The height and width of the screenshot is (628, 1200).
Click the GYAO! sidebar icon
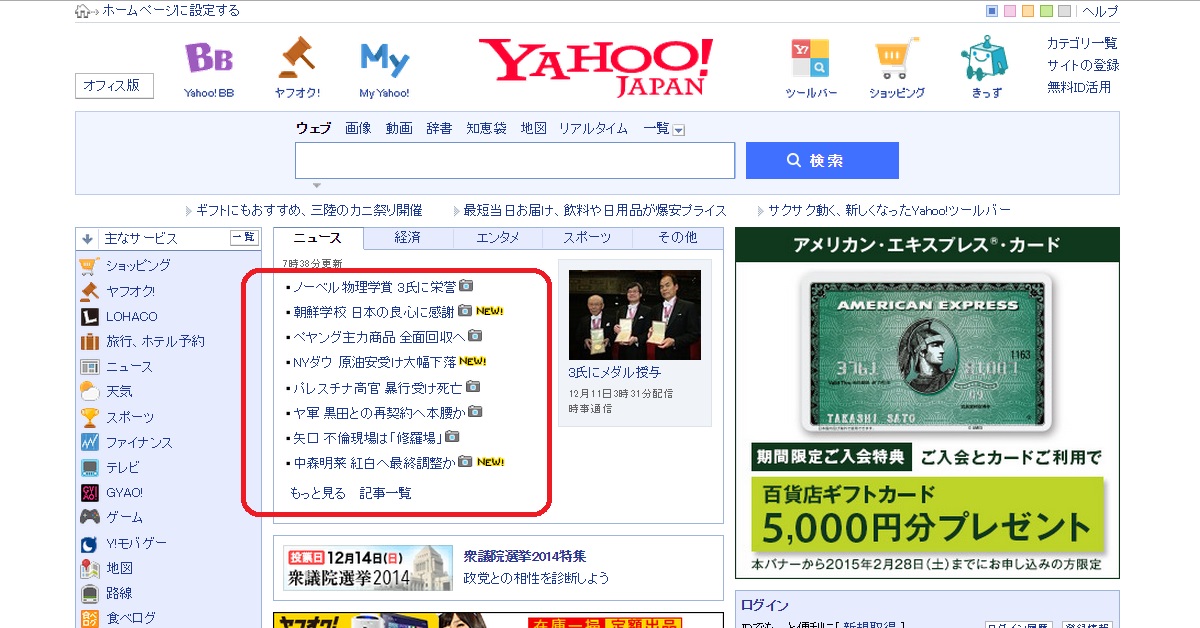coord(88,492)
